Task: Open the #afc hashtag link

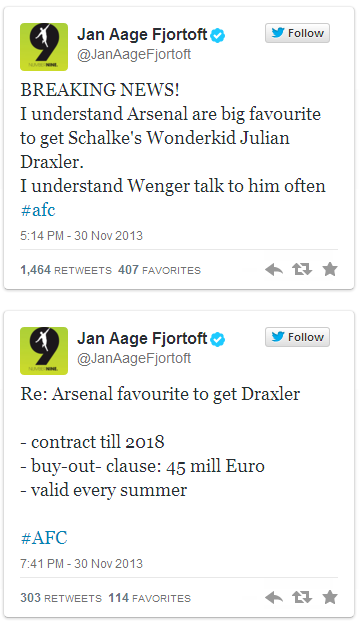Action: coord(38,210)
